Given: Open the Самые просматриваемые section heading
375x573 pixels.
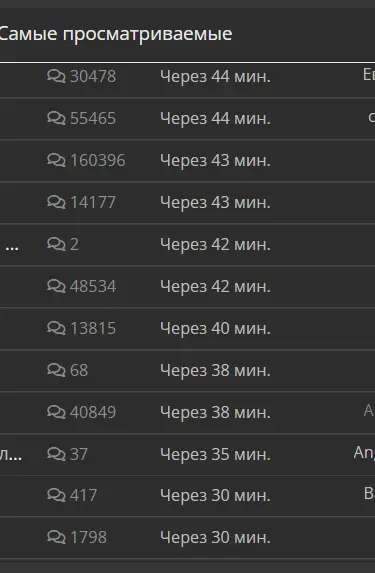Looking at the screenshot, I should click(x=115, y=34).
